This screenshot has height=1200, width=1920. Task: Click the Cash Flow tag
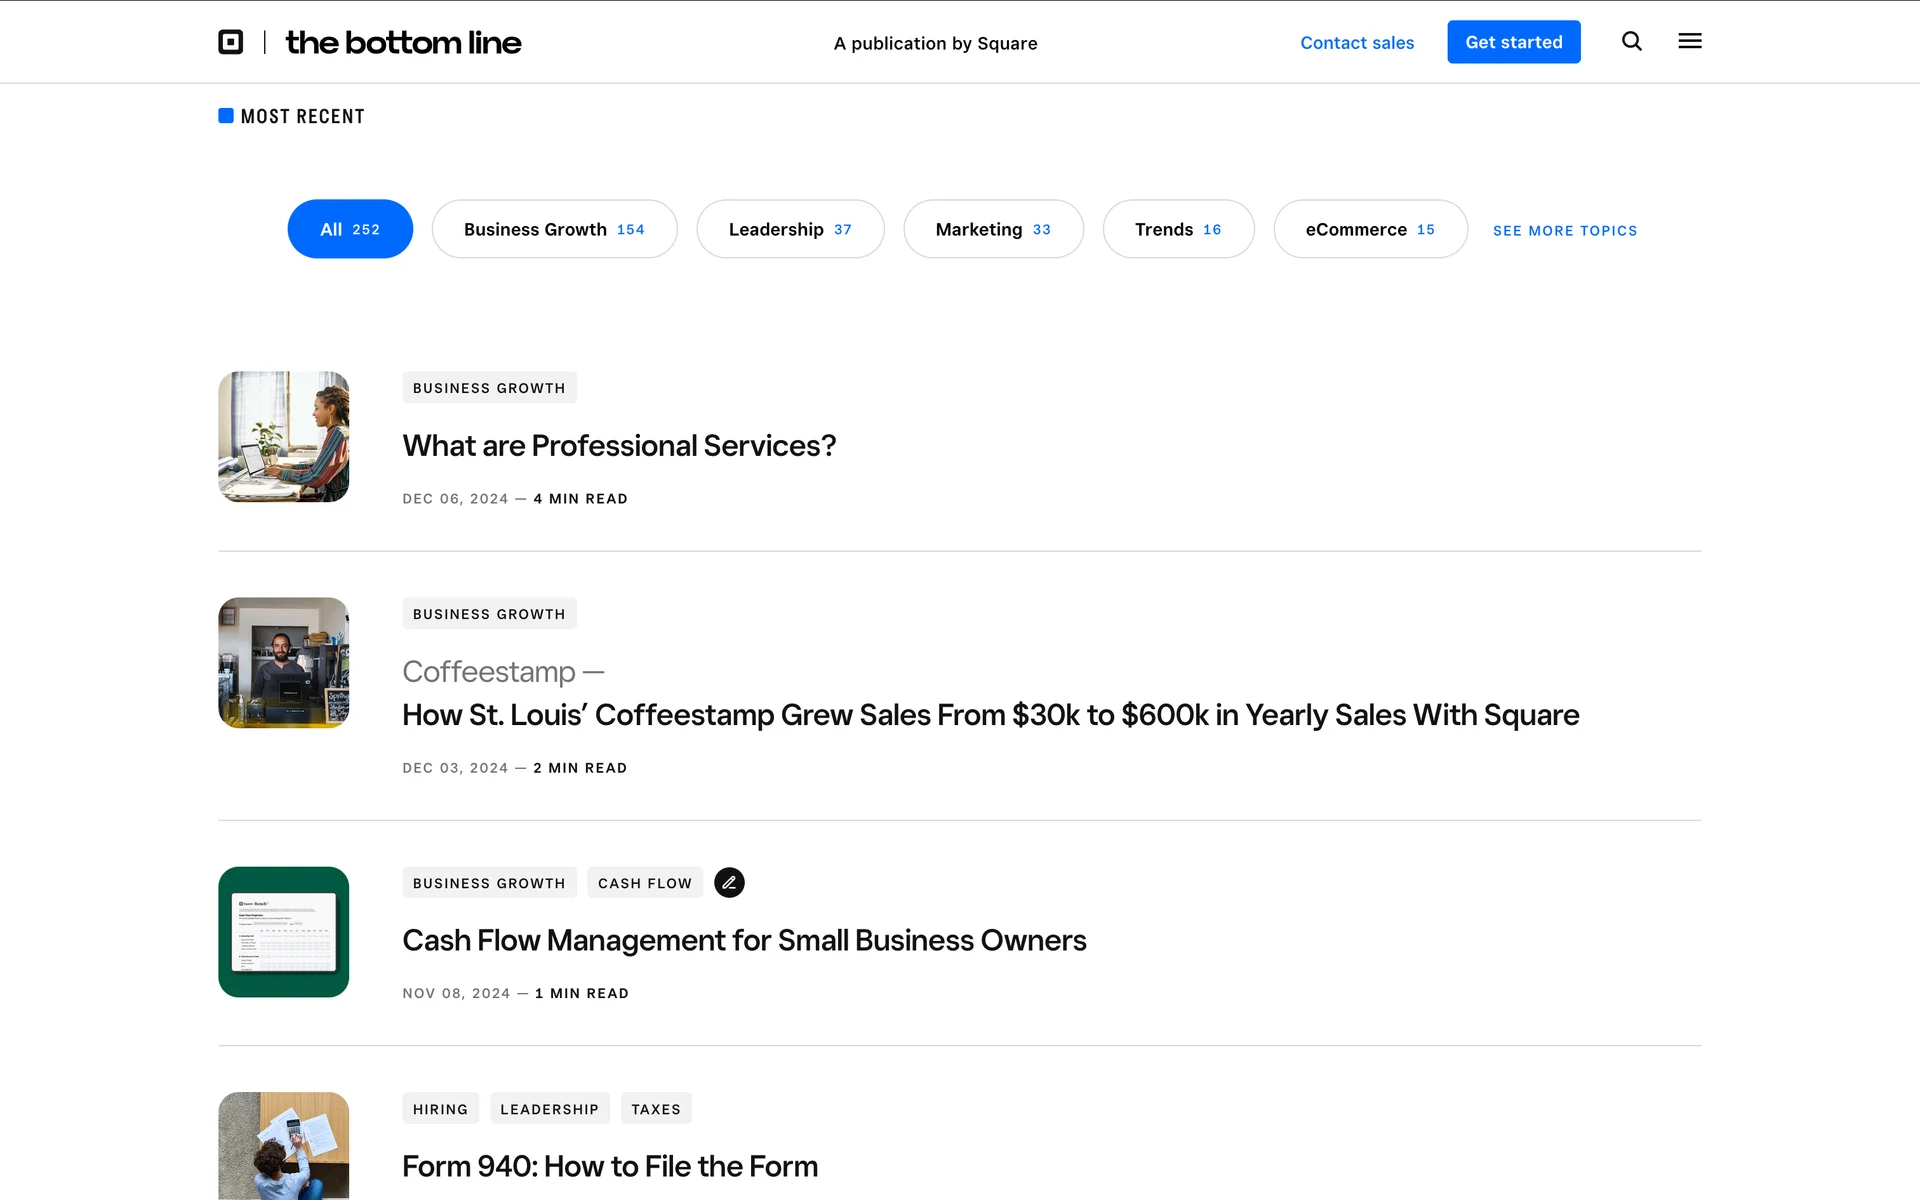tap(644, 883)
